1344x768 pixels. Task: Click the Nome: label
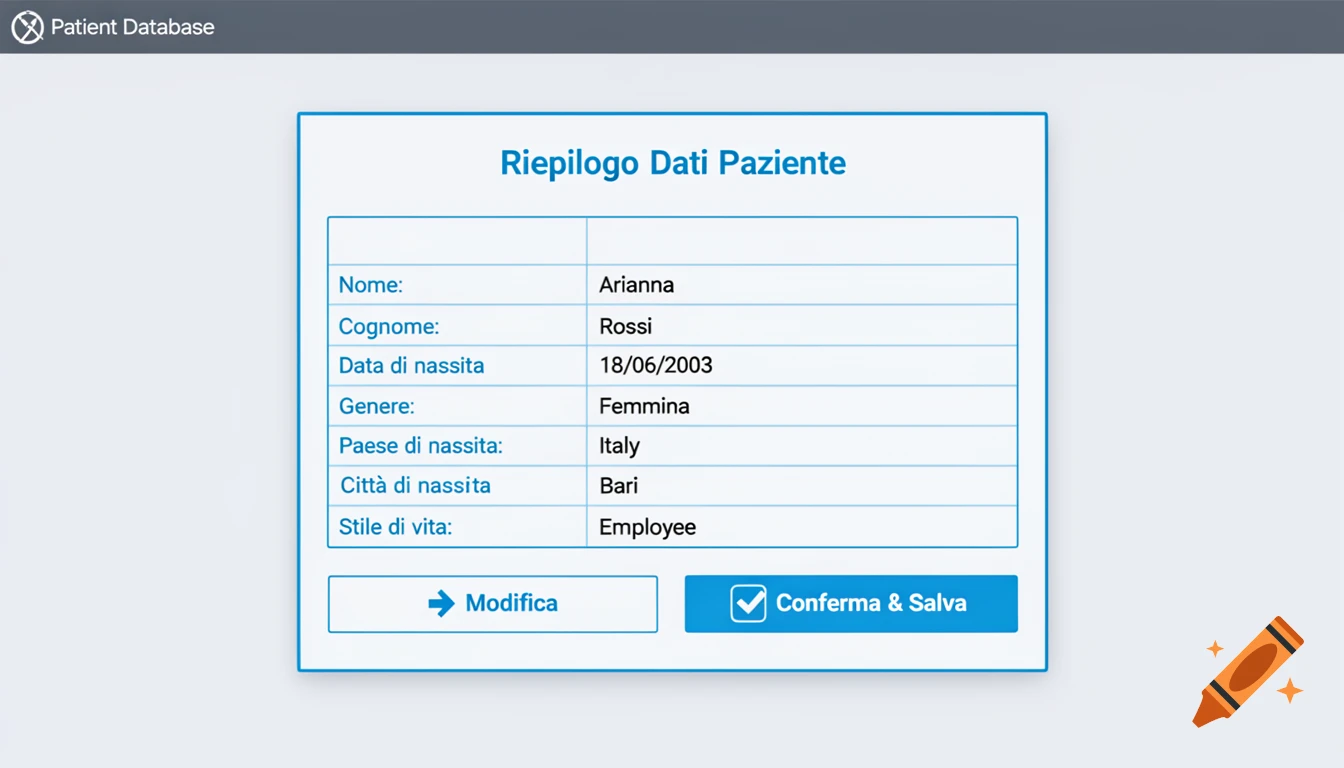(x=371, y=285)
